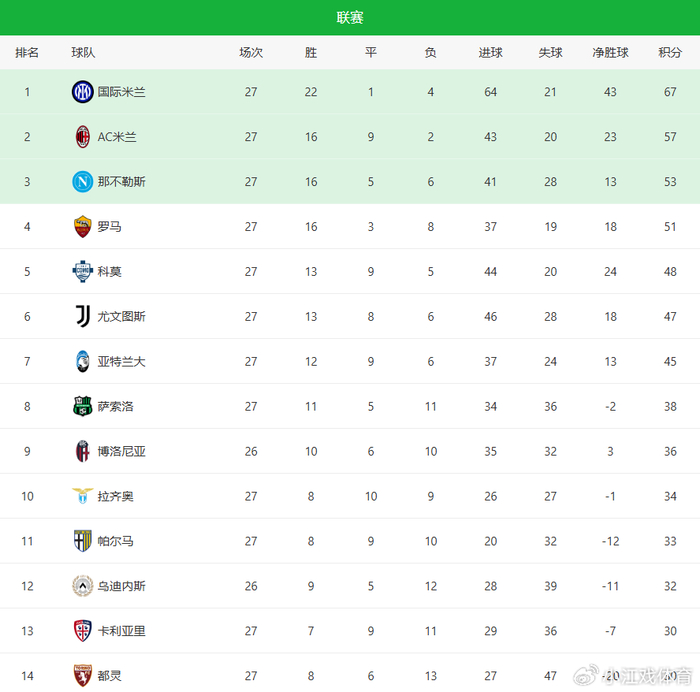Click the Napoli team badge

click(x=82, y=182)
